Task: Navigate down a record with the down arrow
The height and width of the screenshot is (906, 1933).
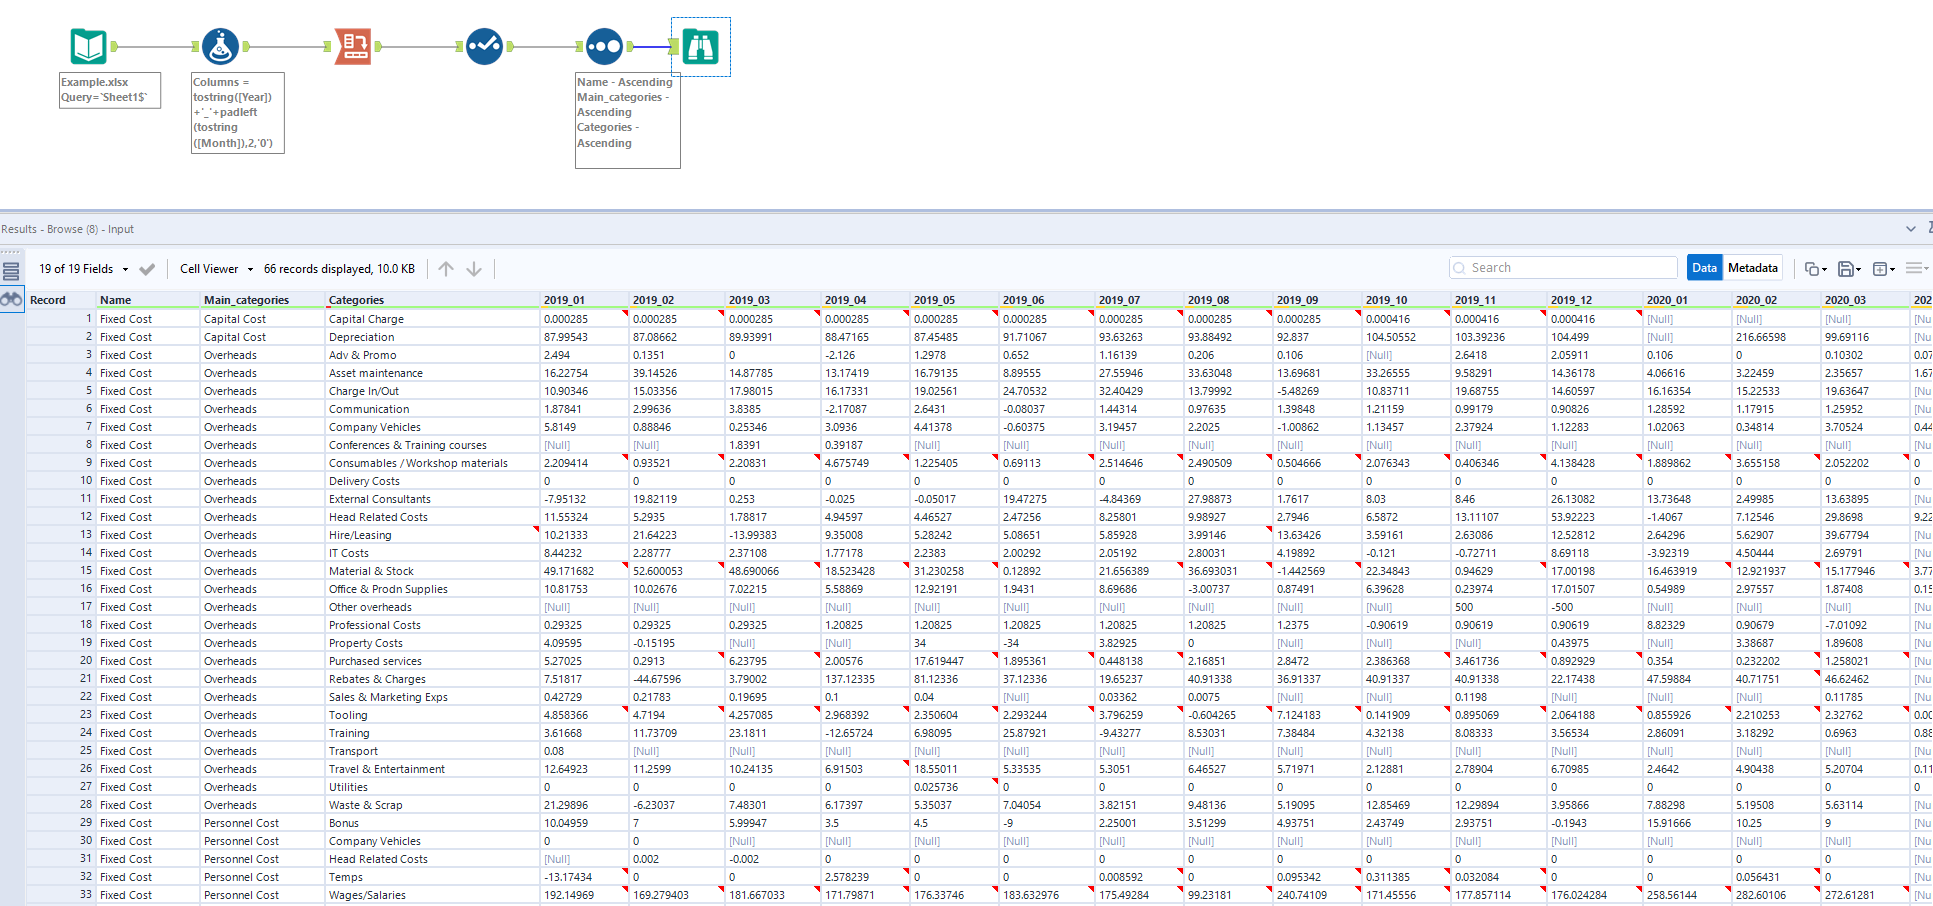Action: pyautogui.click(x=474, y=268)
